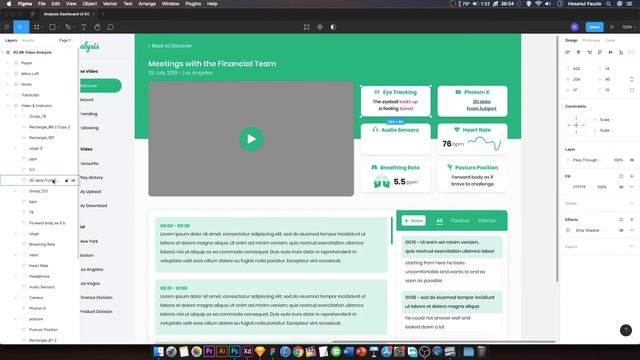Toggle constrain proportions link icon
This screenshot has width=640, height=360.
[632, 79]
